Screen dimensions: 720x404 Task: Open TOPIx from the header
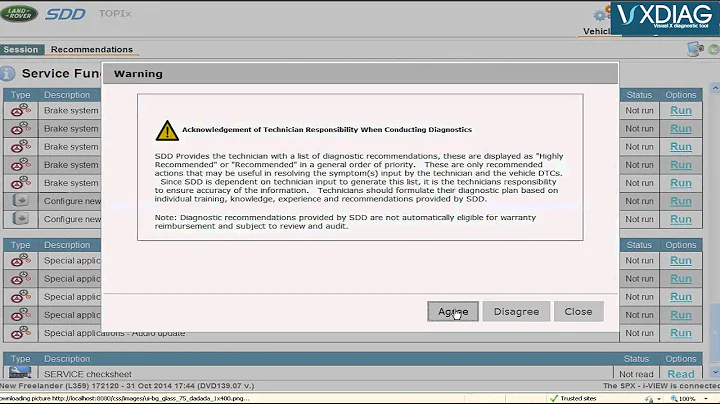click(115, 14)
